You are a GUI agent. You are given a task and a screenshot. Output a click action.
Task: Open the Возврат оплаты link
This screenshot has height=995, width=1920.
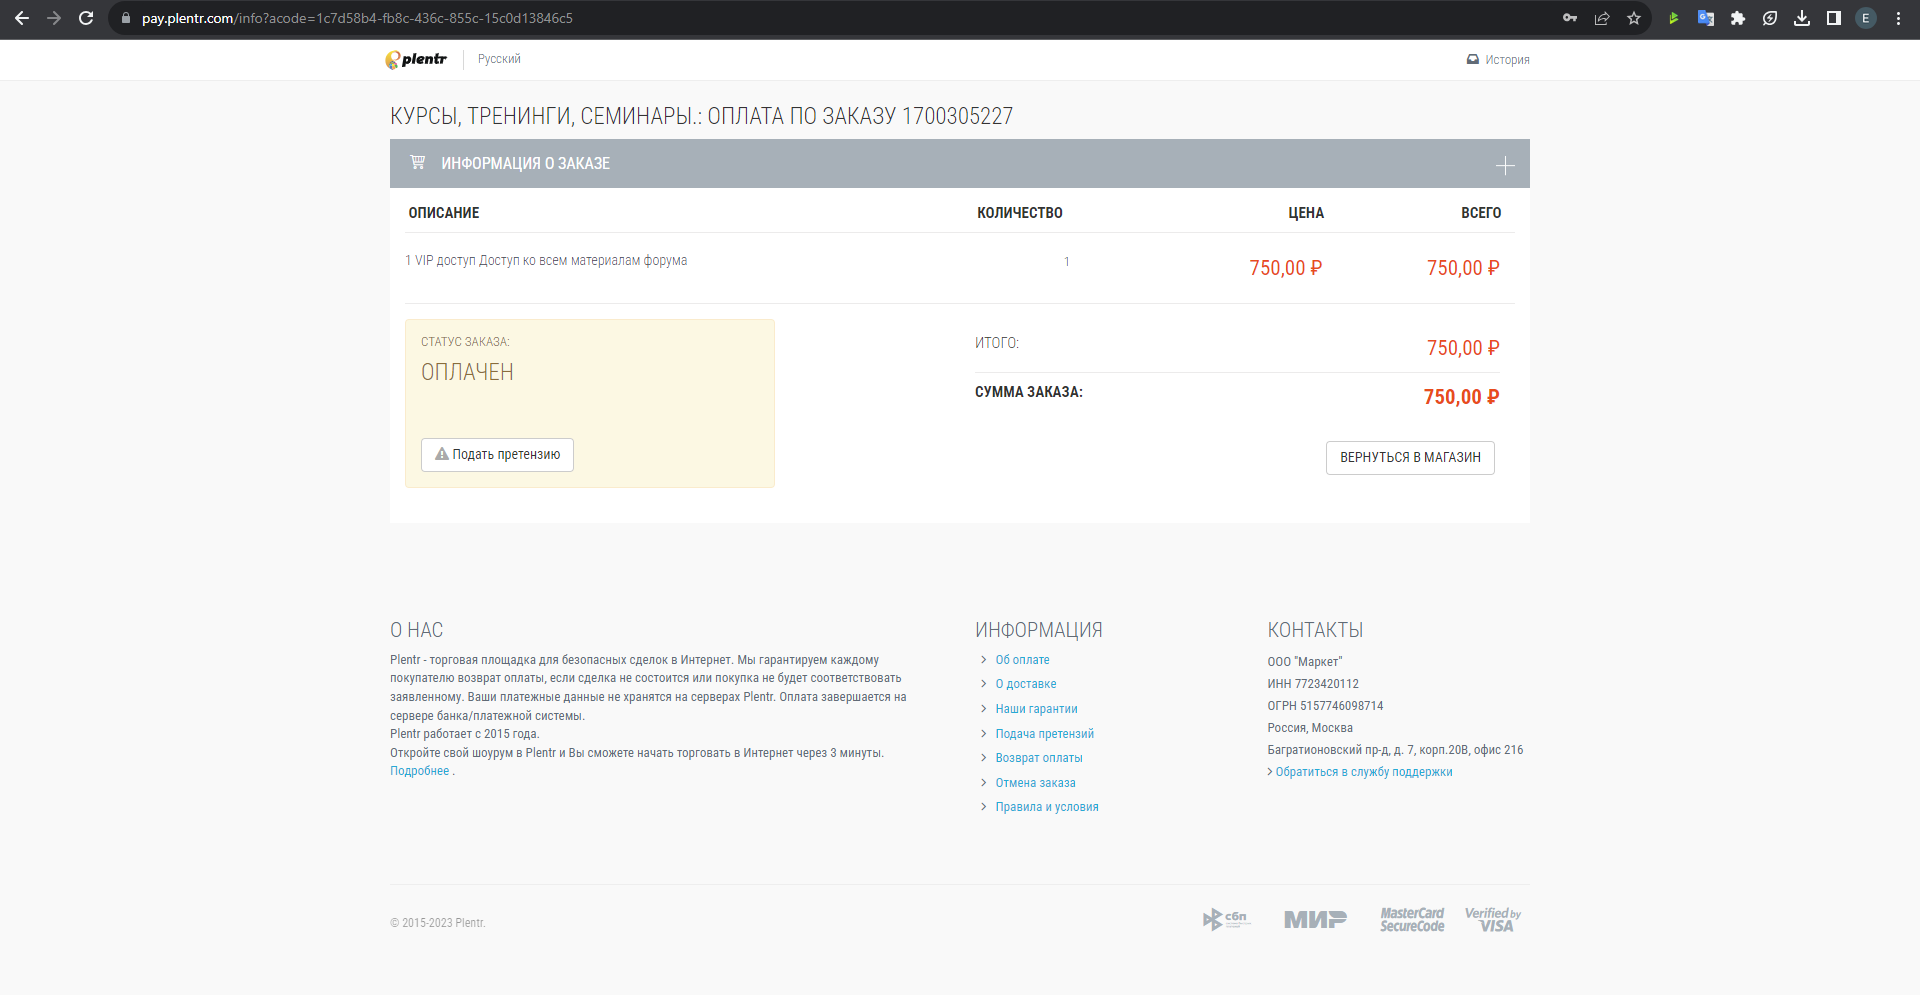pos(1039,758)
